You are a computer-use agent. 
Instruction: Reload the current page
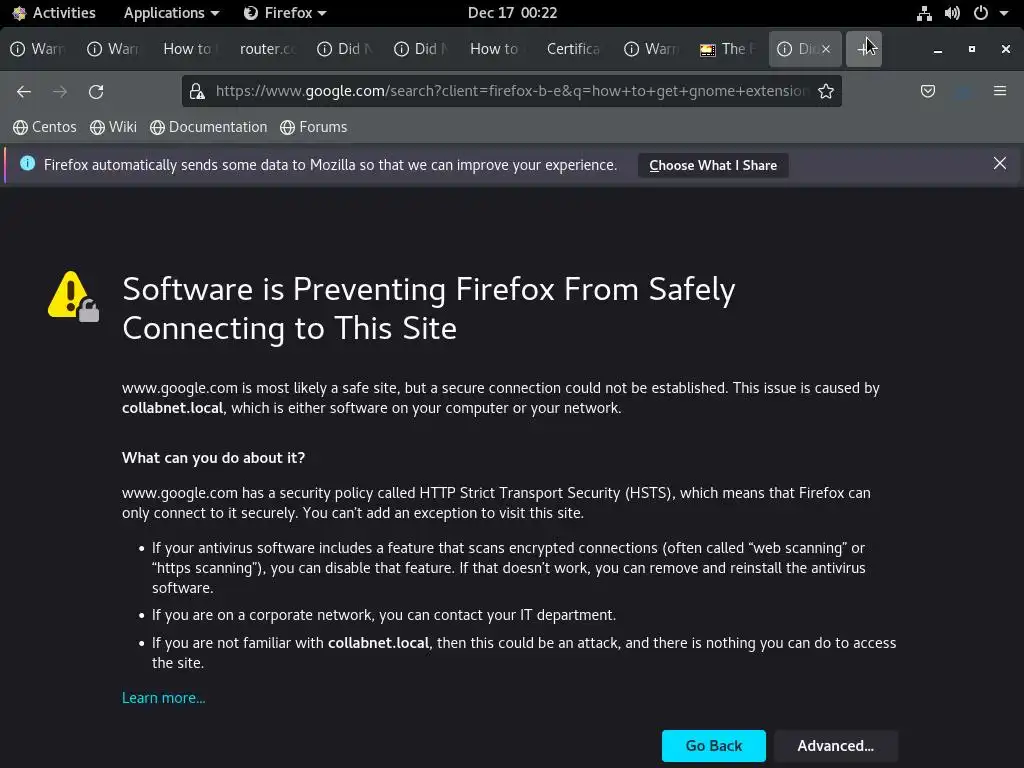click(x=96, y=91)
